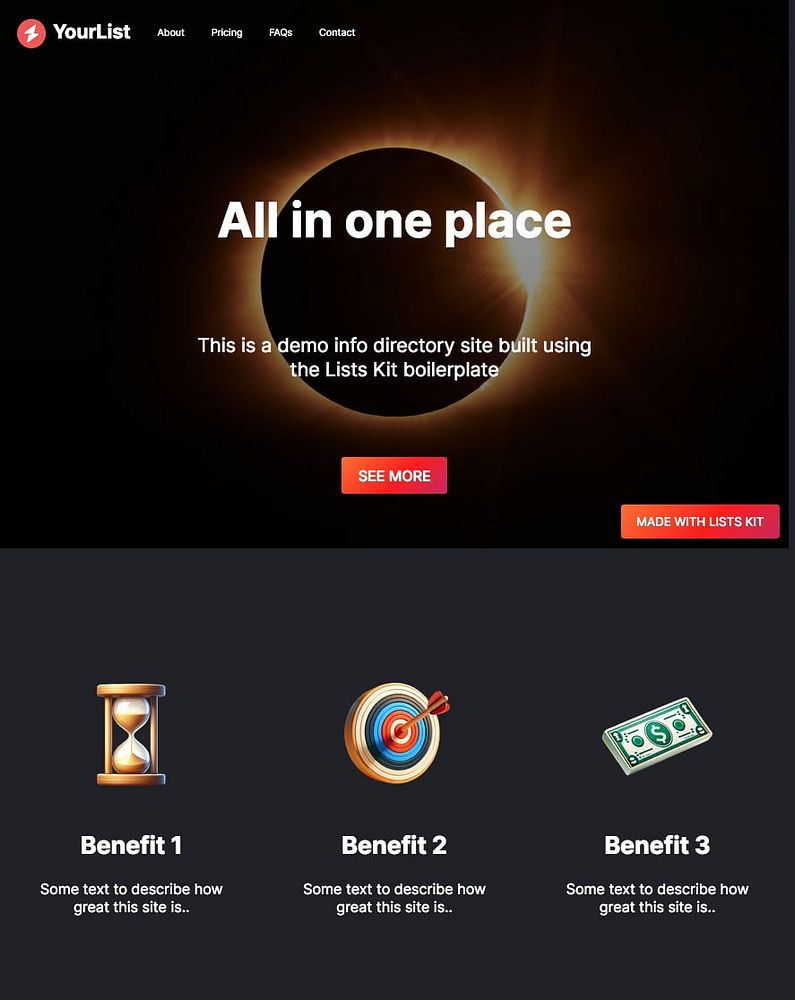Navigate to the Contact page
This screenshot has width=795, height=1000.
click(x=337, y=33)
